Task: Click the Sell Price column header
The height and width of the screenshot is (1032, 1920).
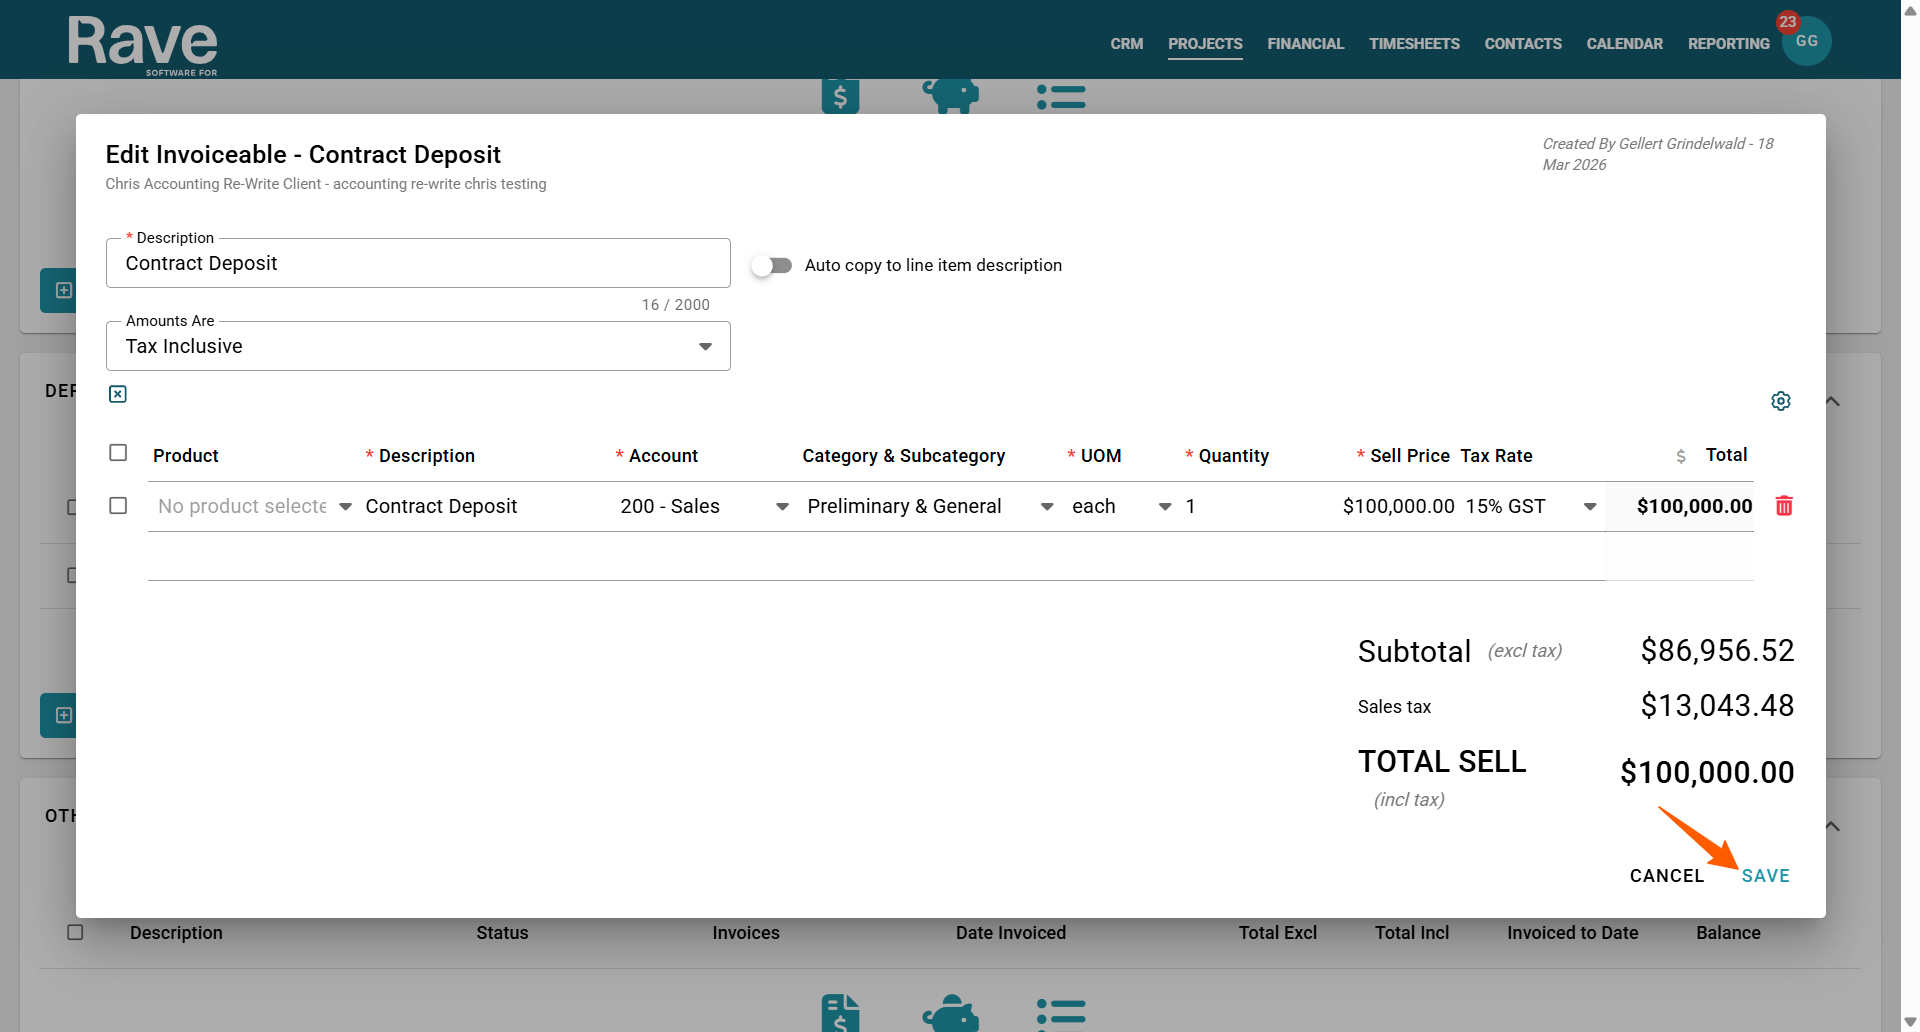Action: click(1409, 456)
